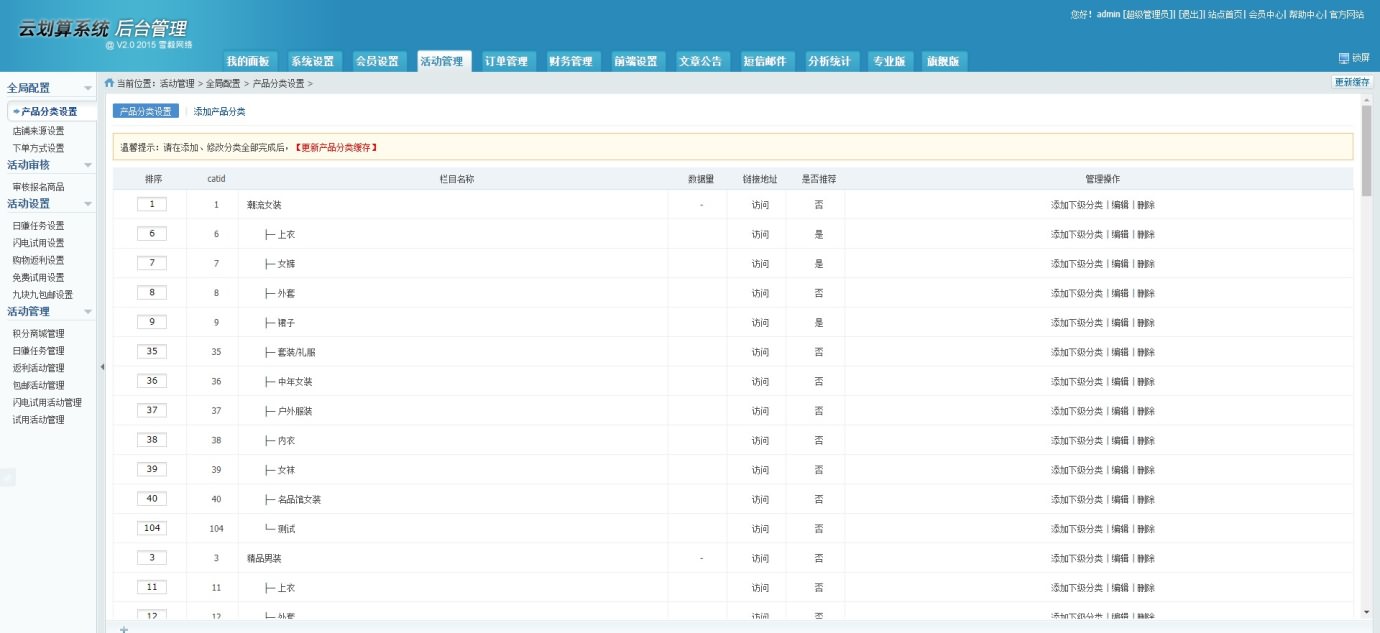Open the 前端设置 tab
The image size is (1380, 633).
pyautogui.click(x=636, y=61)
